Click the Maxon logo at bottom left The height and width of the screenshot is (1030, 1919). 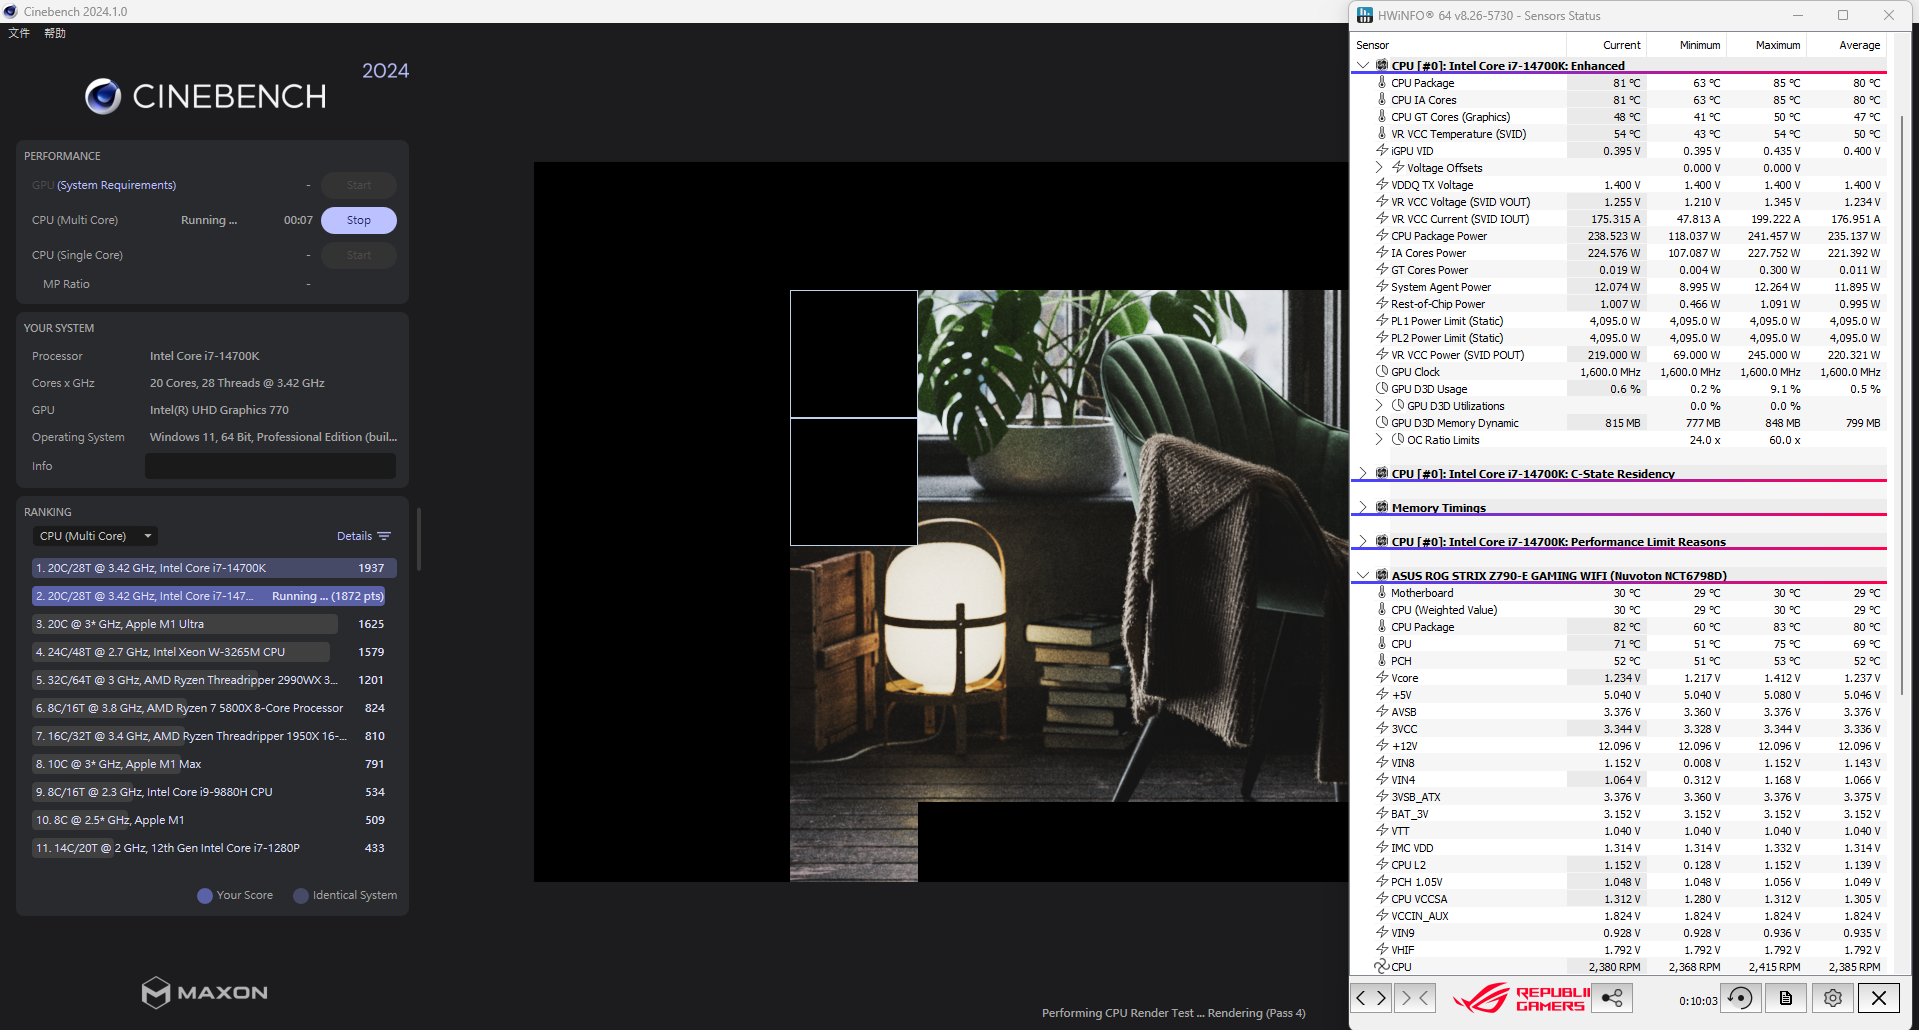204,992
